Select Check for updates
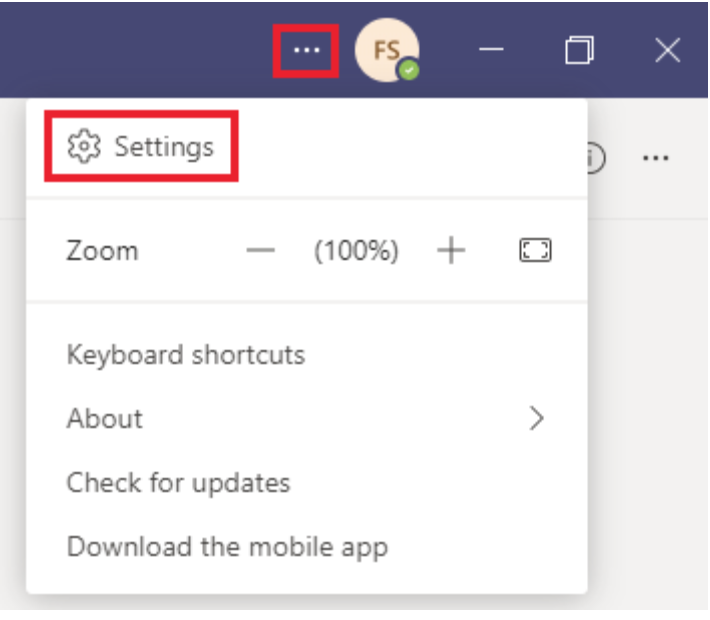 [178, 483]
